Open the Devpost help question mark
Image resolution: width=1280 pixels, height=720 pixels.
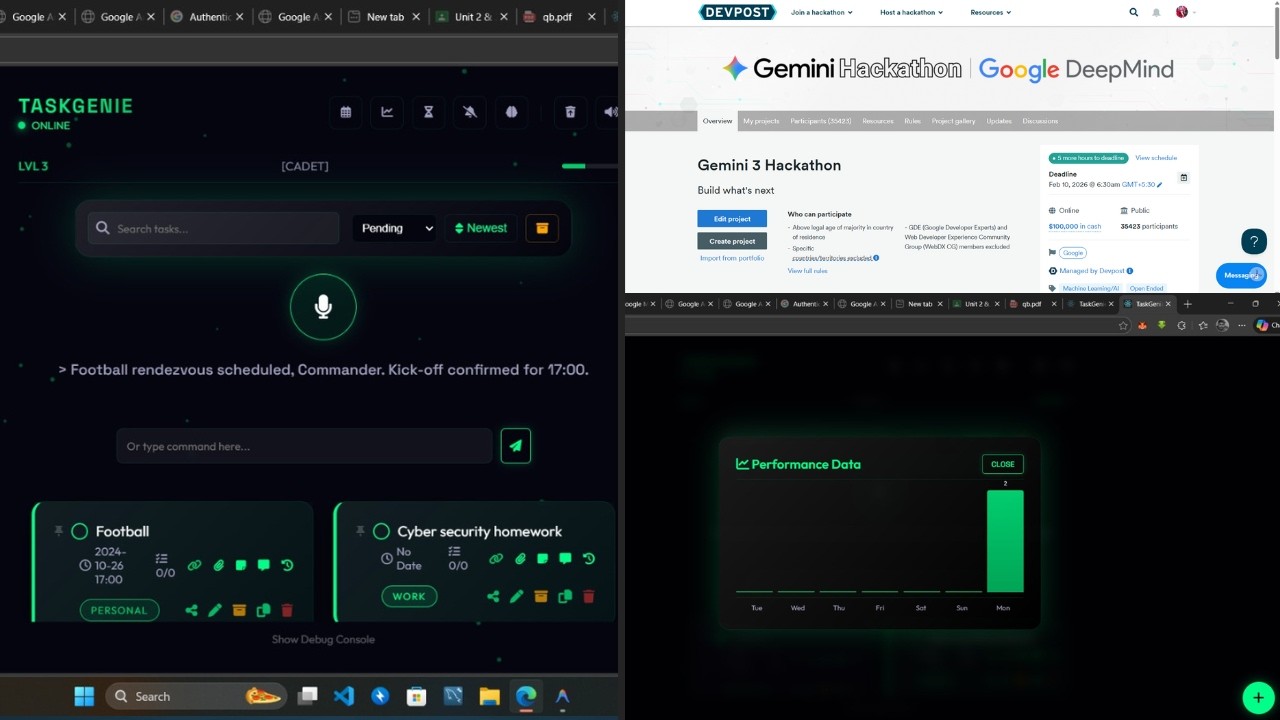tap(1254, 241)
